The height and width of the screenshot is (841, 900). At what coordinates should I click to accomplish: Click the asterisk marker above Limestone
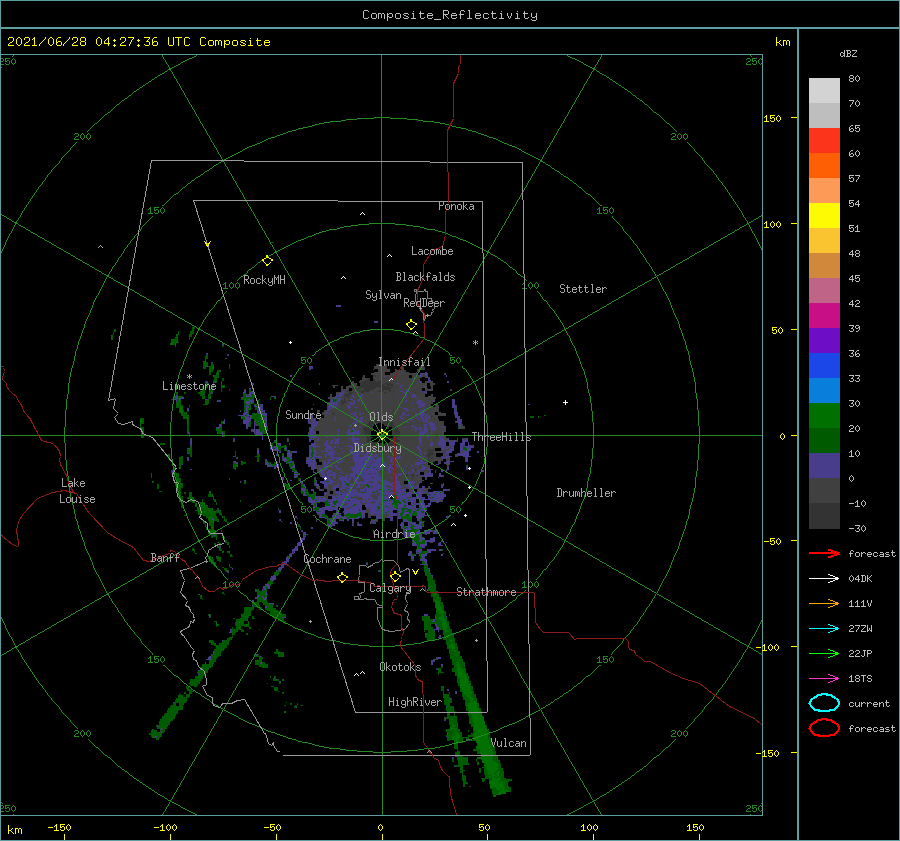[189, 377]
